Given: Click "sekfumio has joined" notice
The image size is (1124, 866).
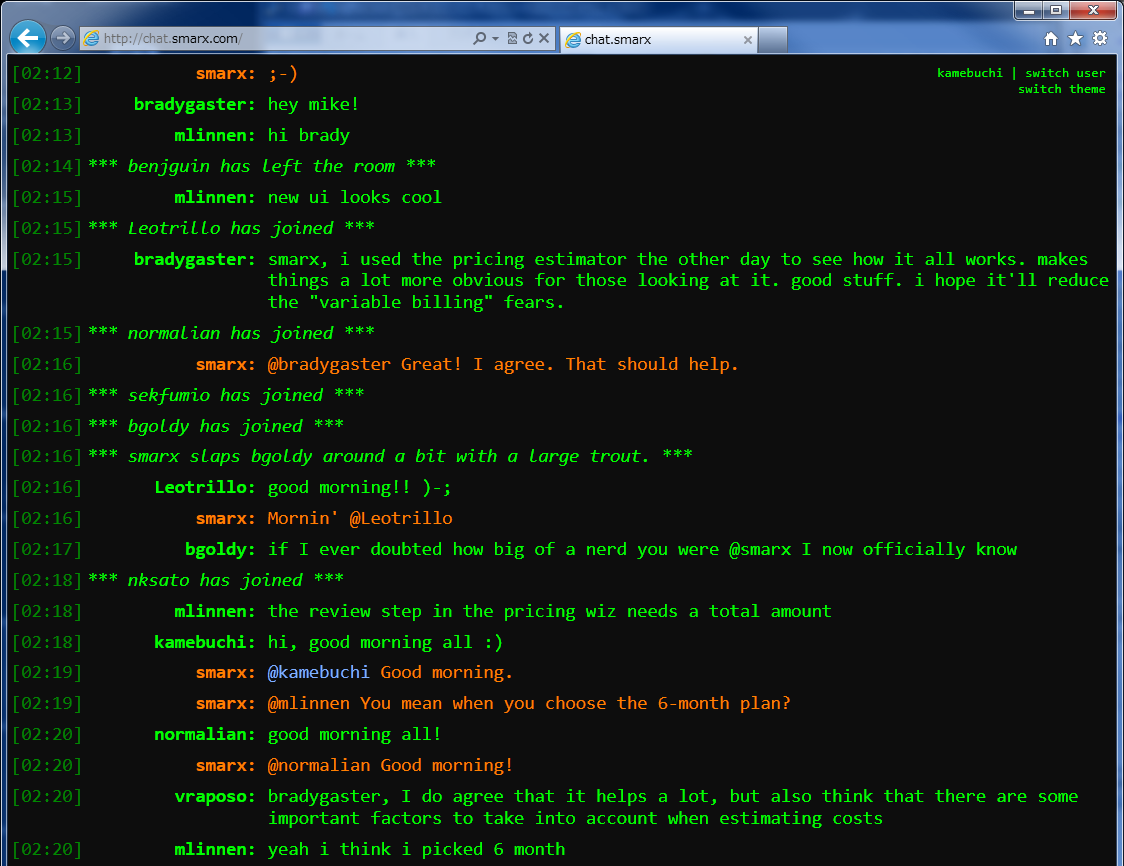Looking at the screenshot, I should [226, 395].
